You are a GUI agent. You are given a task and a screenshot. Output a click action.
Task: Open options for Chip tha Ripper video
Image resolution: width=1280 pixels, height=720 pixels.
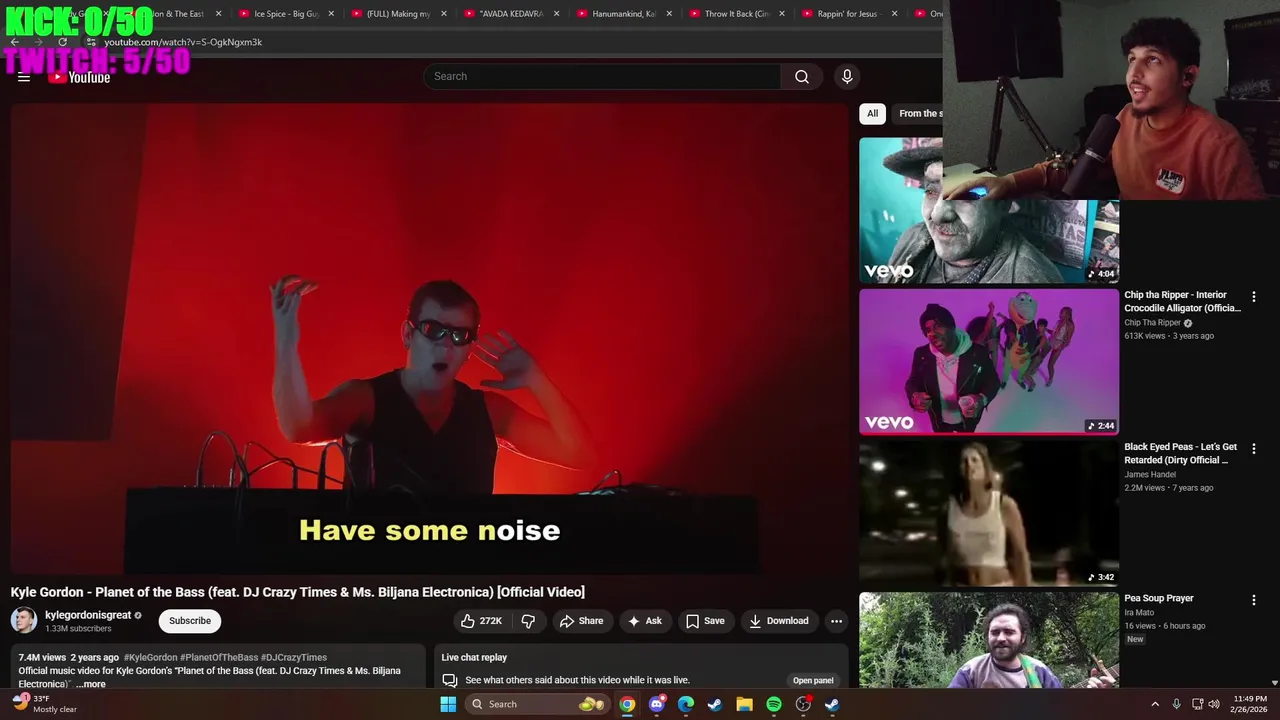pos(1253,297)
